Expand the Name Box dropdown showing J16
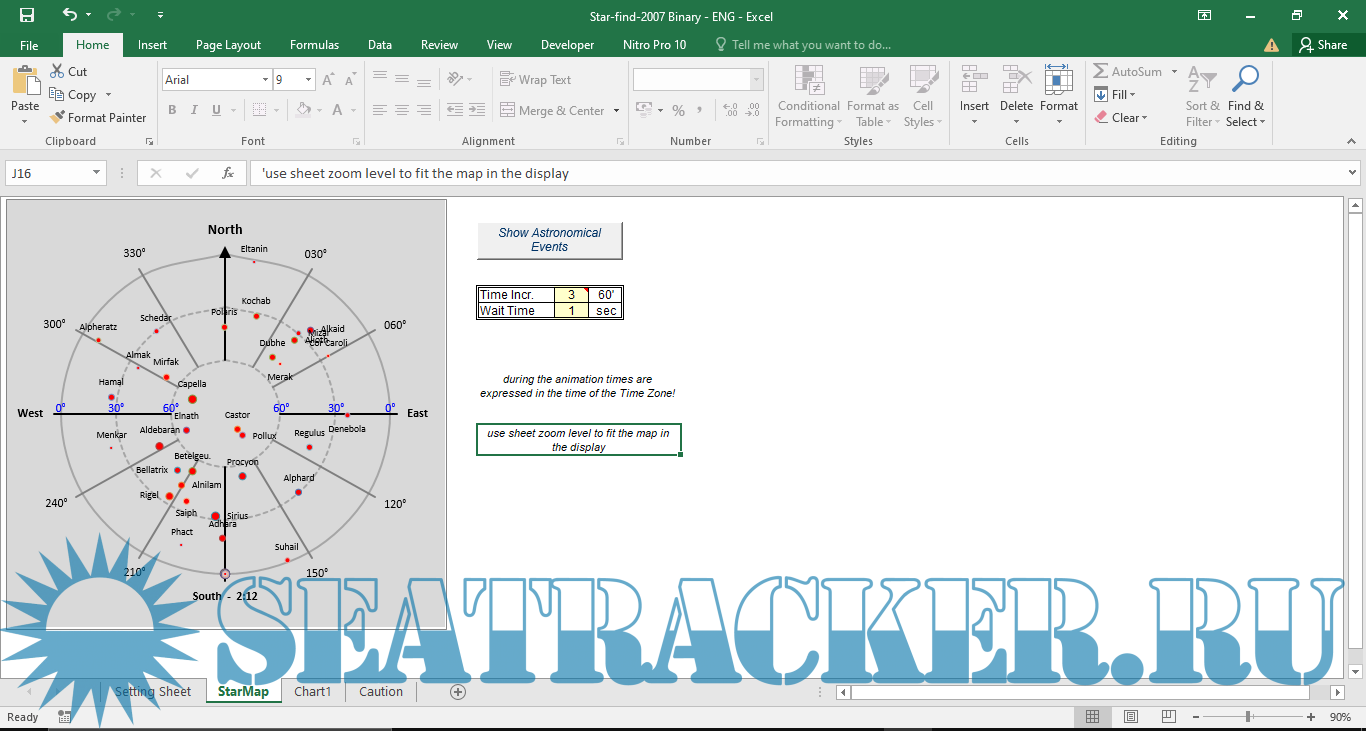1366x731 pixels. [97, 173]
